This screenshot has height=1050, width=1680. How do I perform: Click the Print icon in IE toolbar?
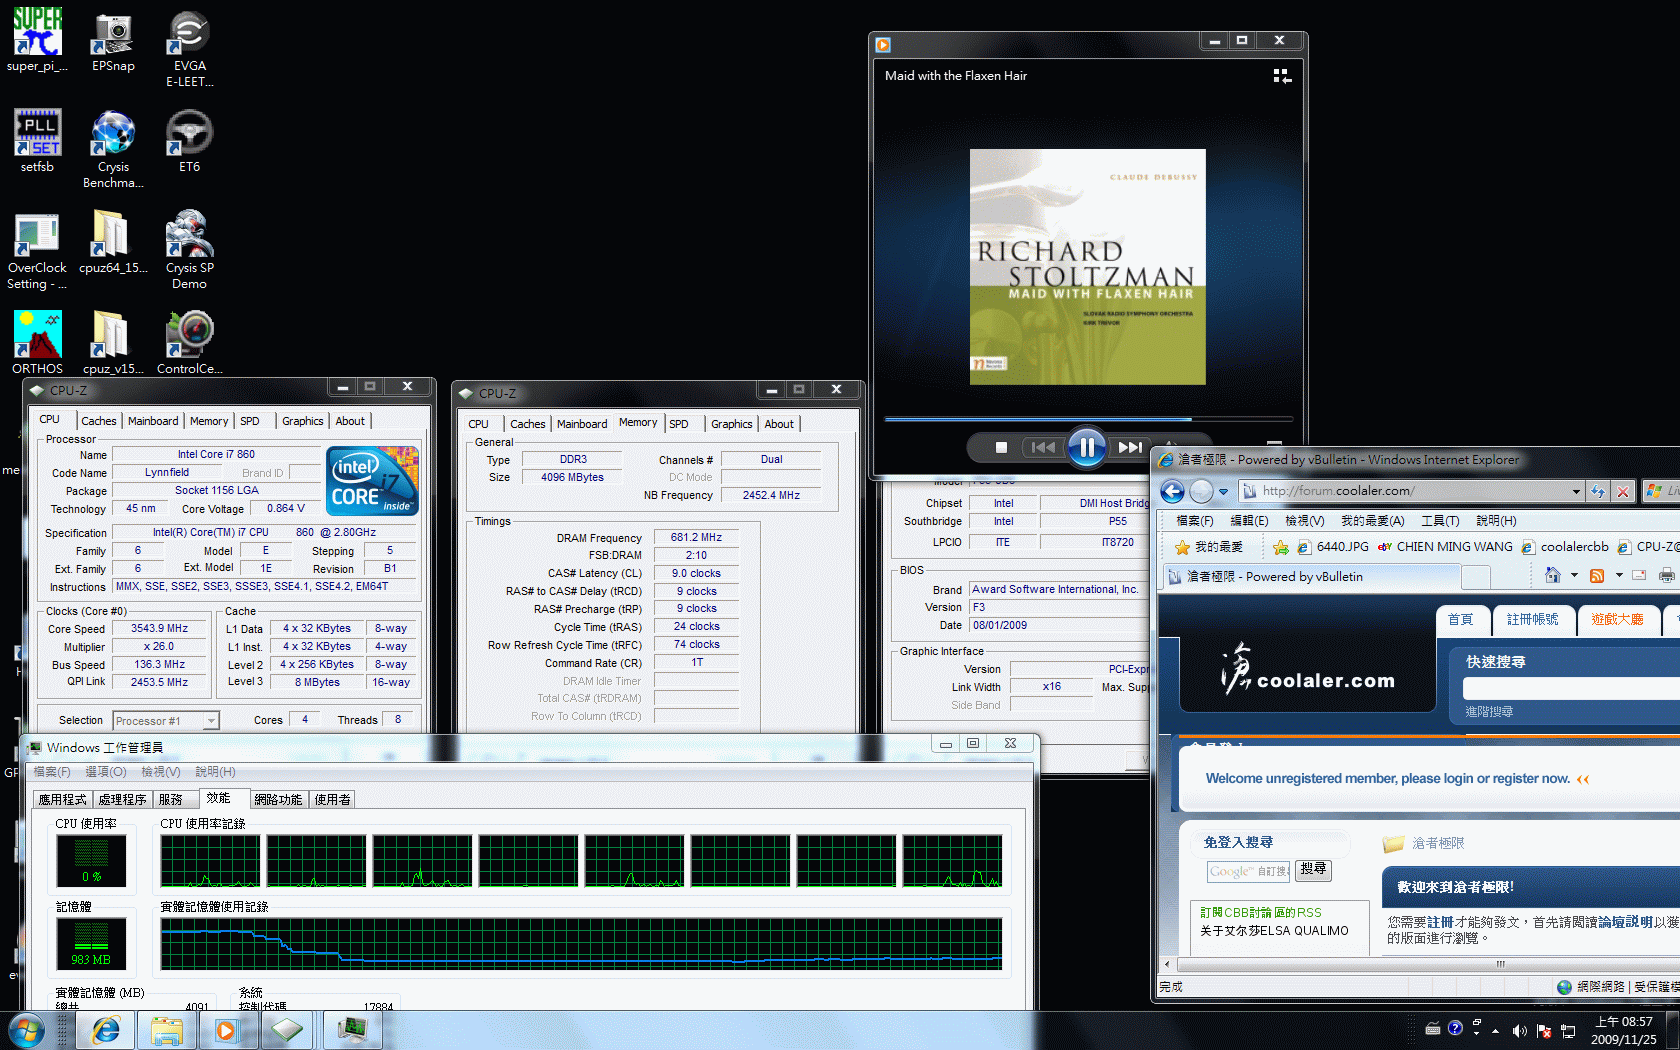tap(1665, 575)
